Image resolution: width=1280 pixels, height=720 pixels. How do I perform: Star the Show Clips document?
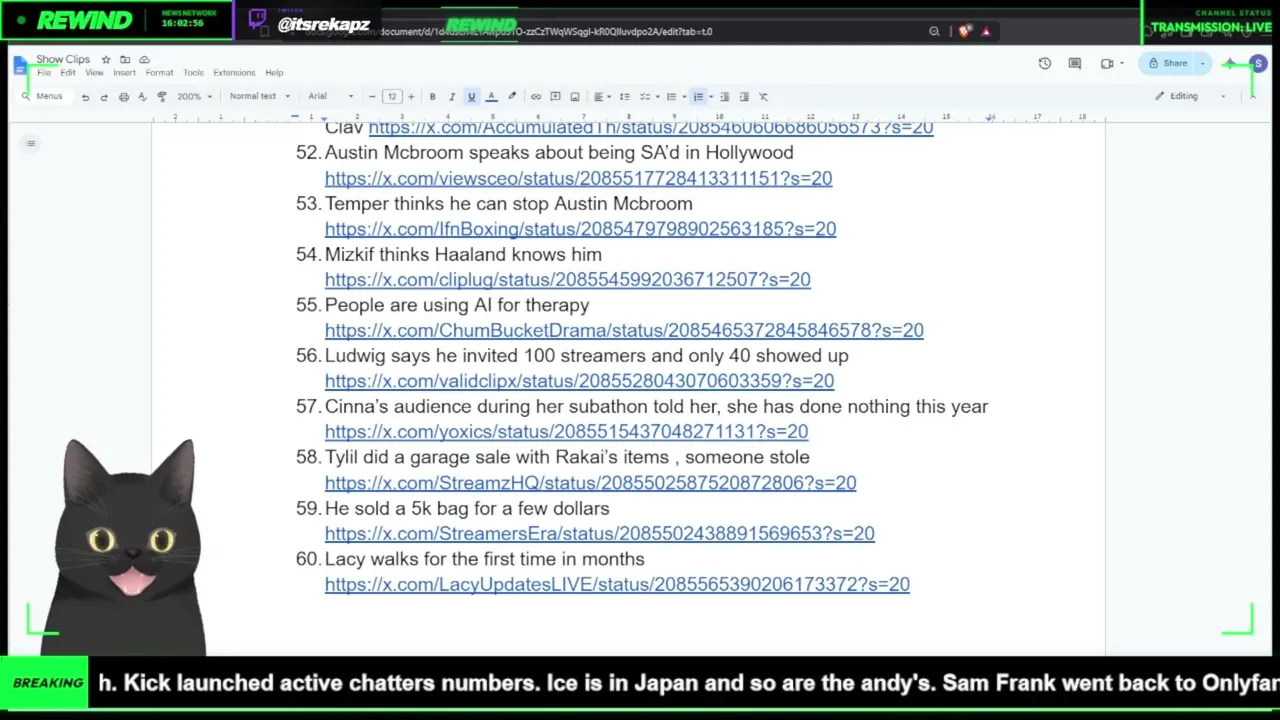(106, 60)
